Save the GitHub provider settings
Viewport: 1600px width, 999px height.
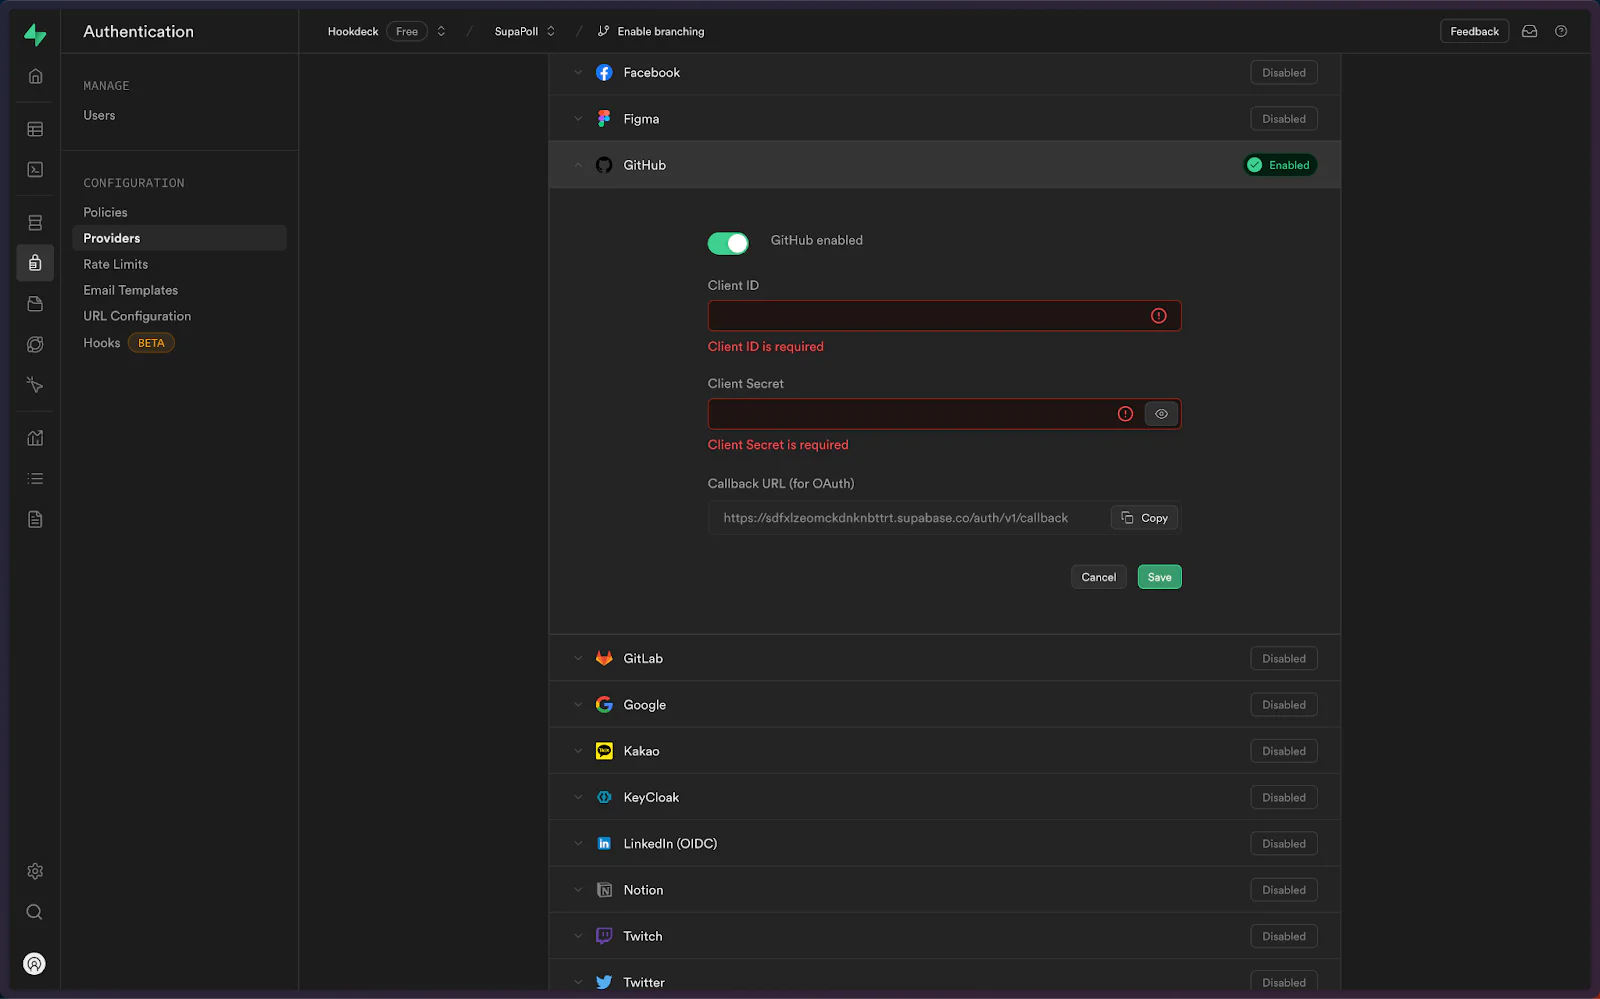[x=1159, y=577]
